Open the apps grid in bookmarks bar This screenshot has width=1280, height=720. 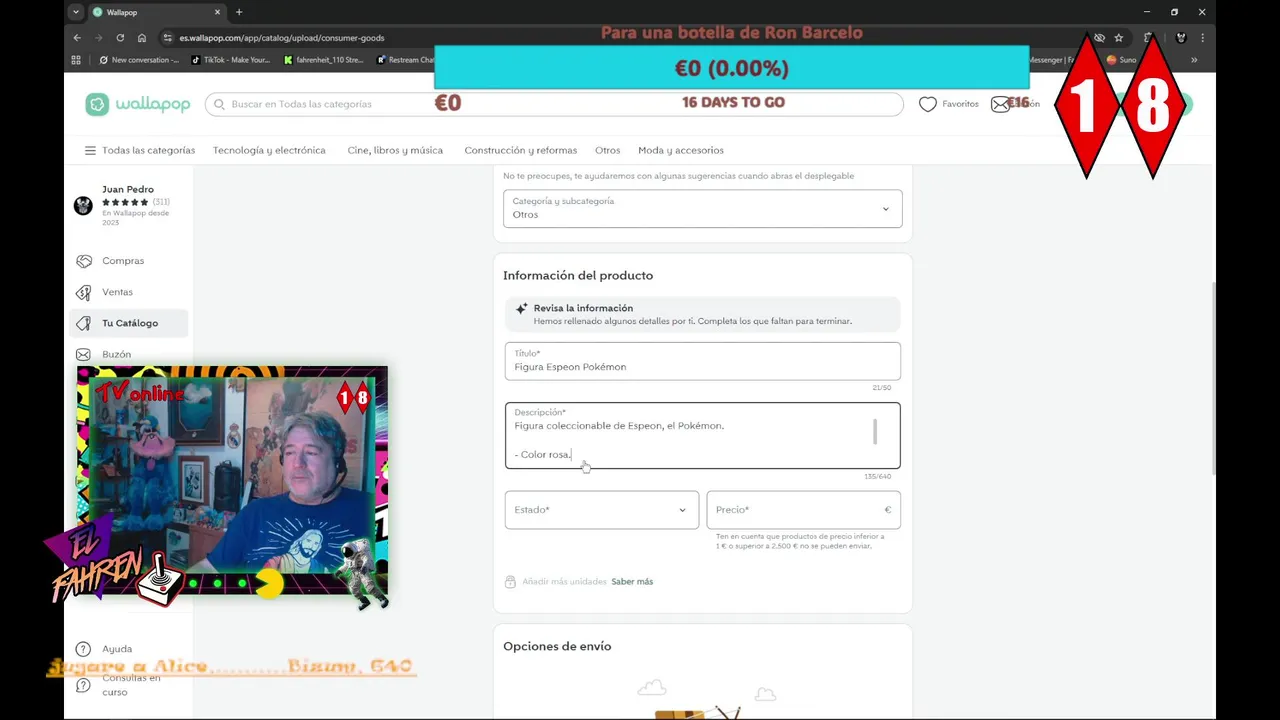tap(76, 60)
